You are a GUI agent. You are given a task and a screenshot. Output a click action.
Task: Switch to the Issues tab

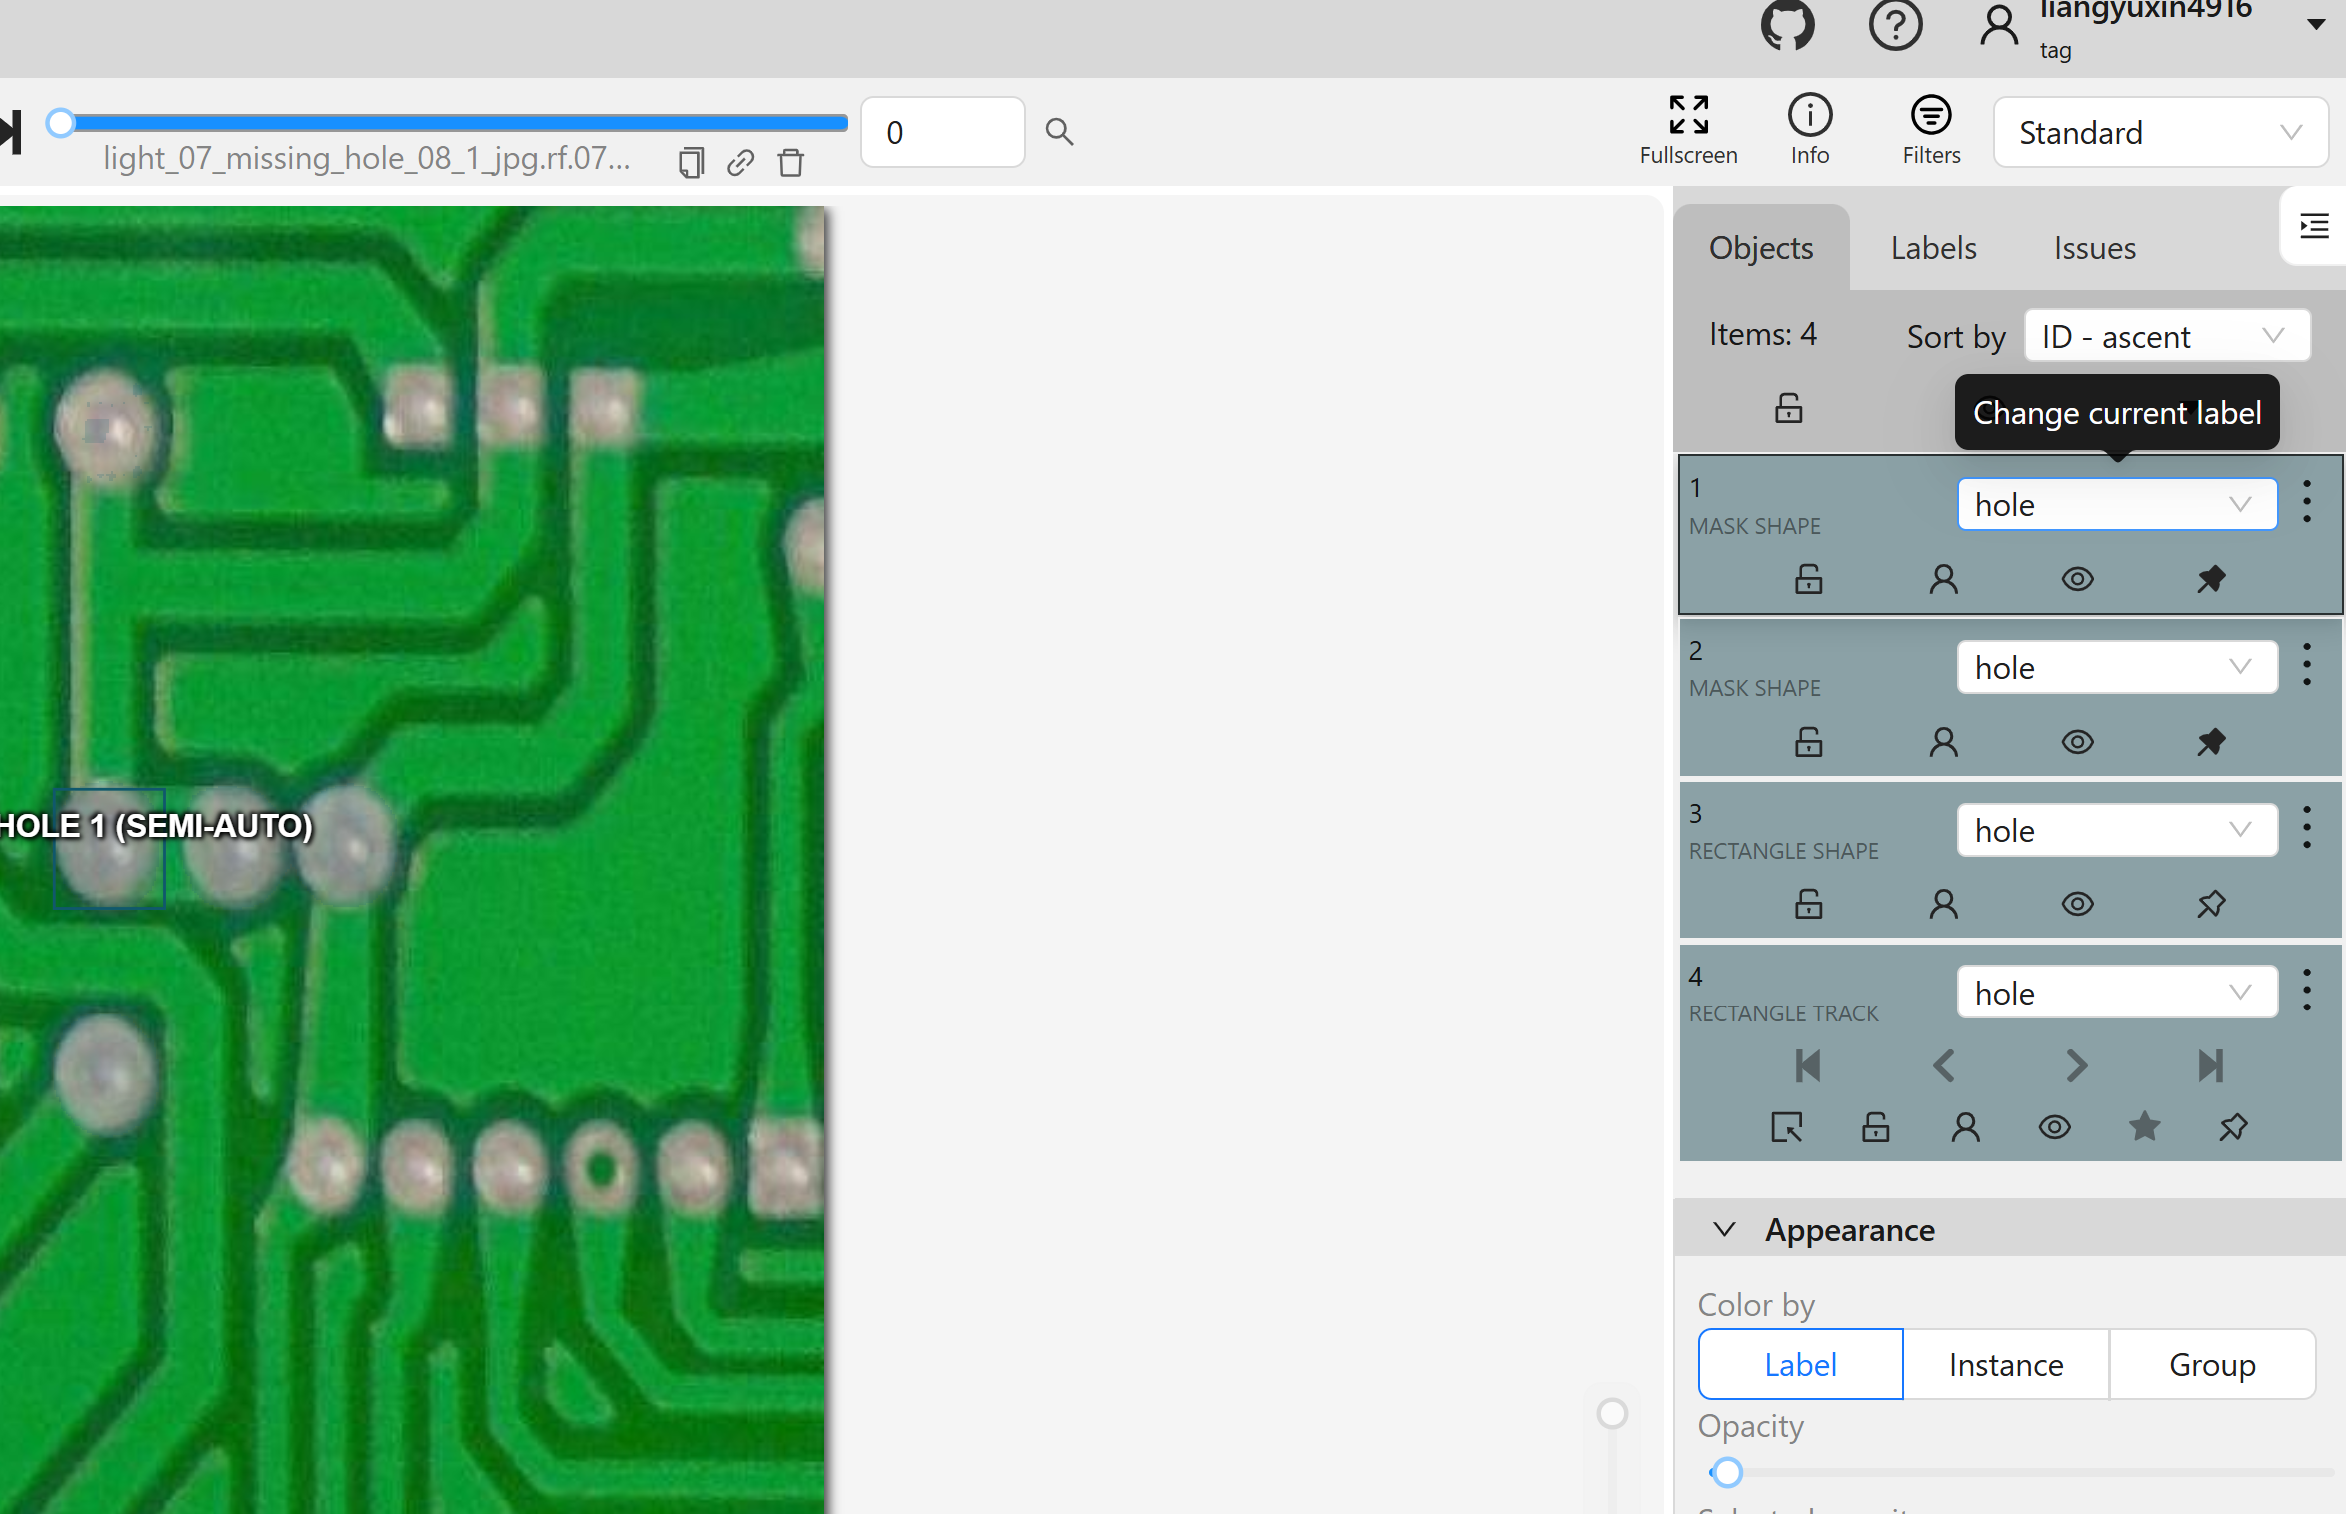2094,248
